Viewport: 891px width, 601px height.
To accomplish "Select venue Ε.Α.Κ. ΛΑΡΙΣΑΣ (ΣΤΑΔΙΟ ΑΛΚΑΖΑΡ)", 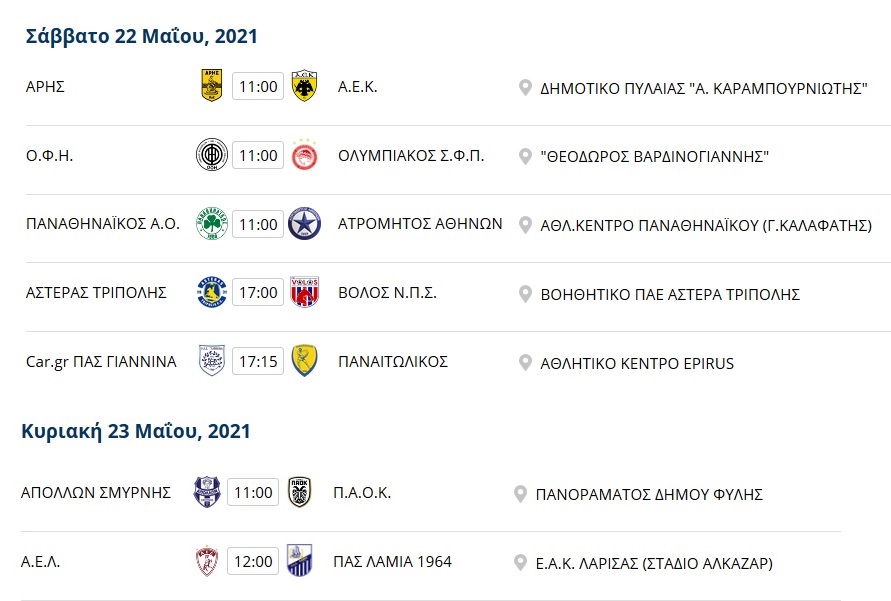I will coord(654,564).
